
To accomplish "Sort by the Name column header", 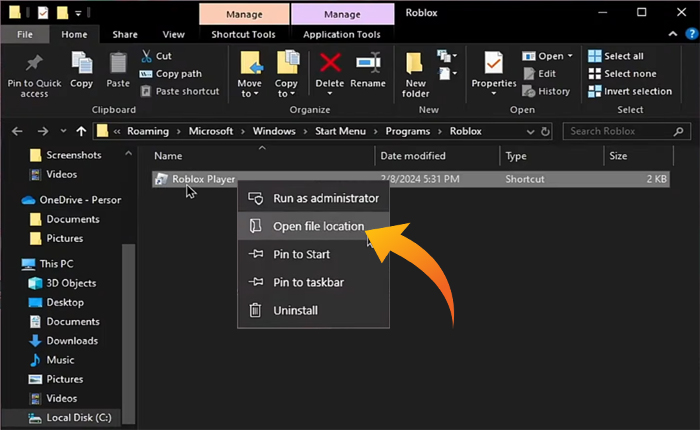I will pyautogui.click(x=262, y=156).
